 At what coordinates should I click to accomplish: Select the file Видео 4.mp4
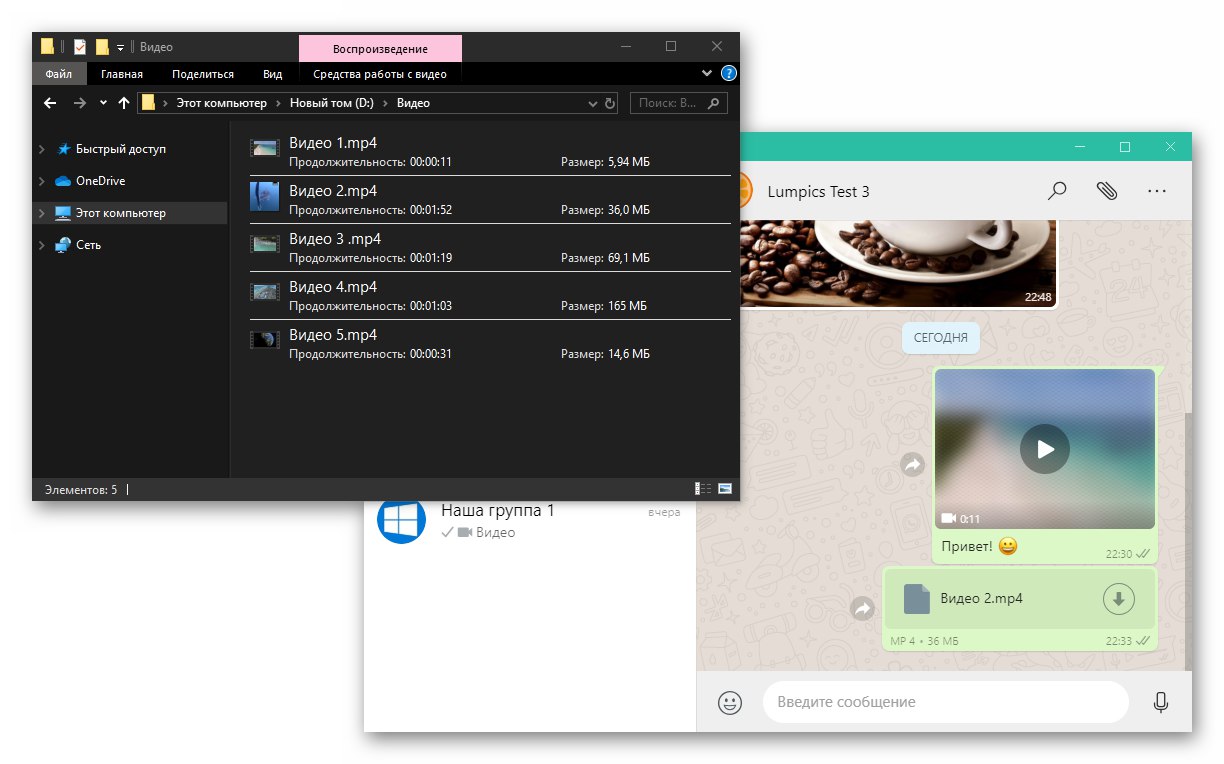(490, 296)
